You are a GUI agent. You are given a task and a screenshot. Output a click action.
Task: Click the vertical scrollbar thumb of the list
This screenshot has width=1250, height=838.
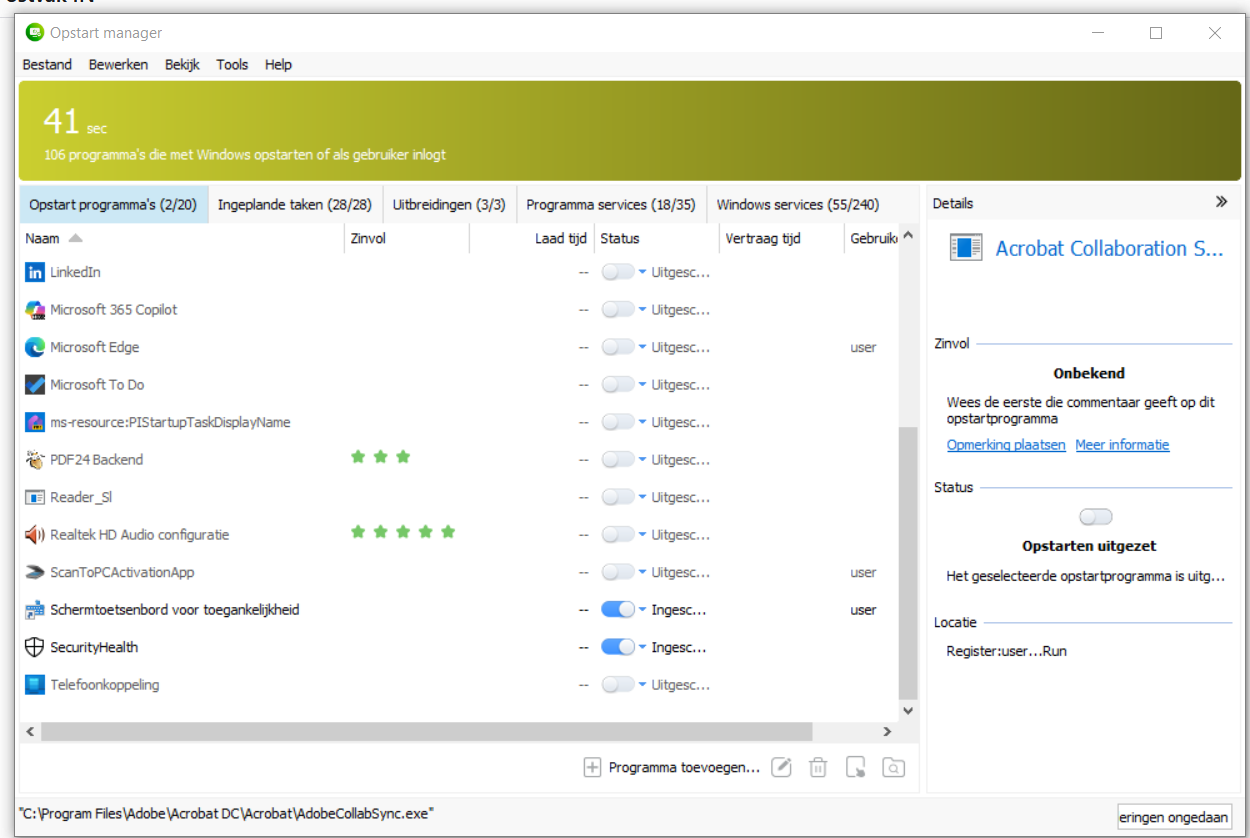(x=907, y=562)
